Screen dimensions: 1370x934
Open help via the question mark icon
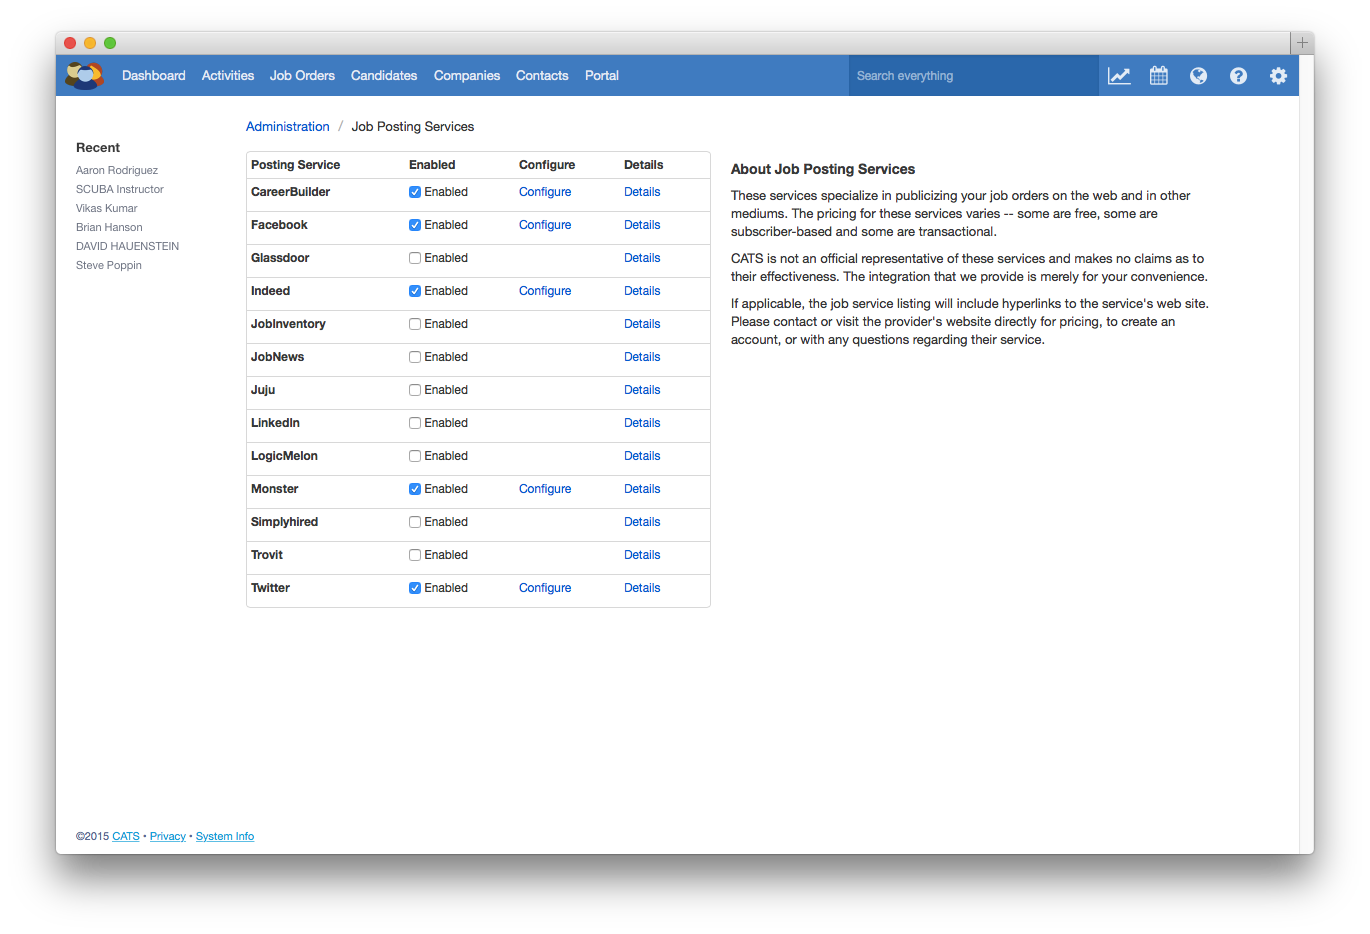1238,75
